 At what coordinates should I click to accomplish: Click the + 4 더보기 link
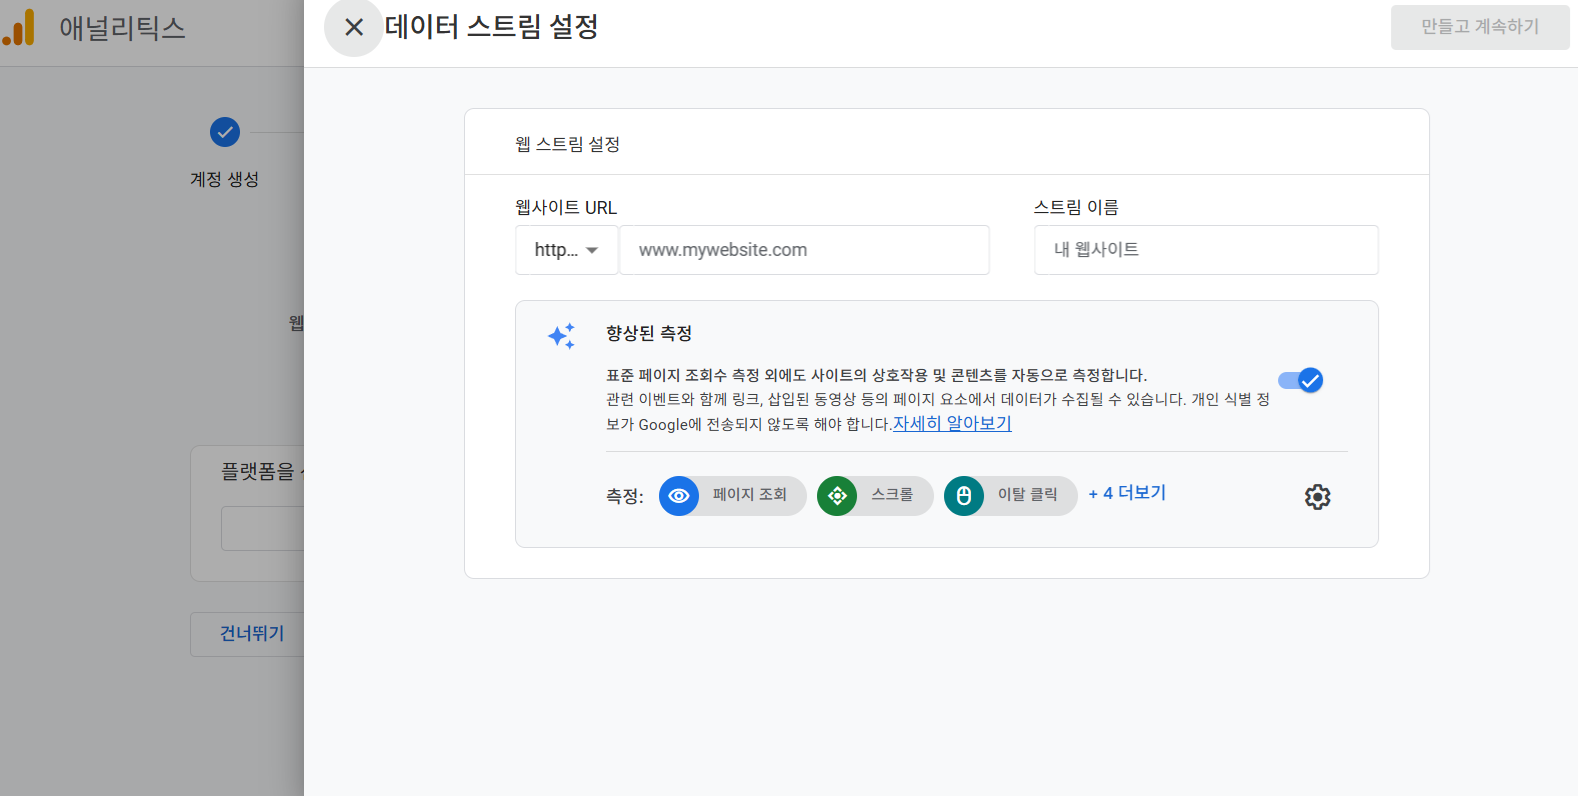point(1127,493)
